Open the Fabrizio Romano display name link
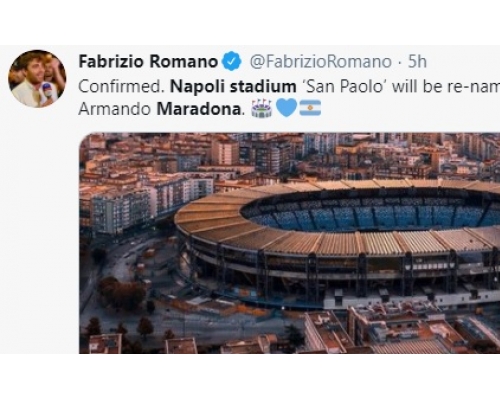 point(148,62)
